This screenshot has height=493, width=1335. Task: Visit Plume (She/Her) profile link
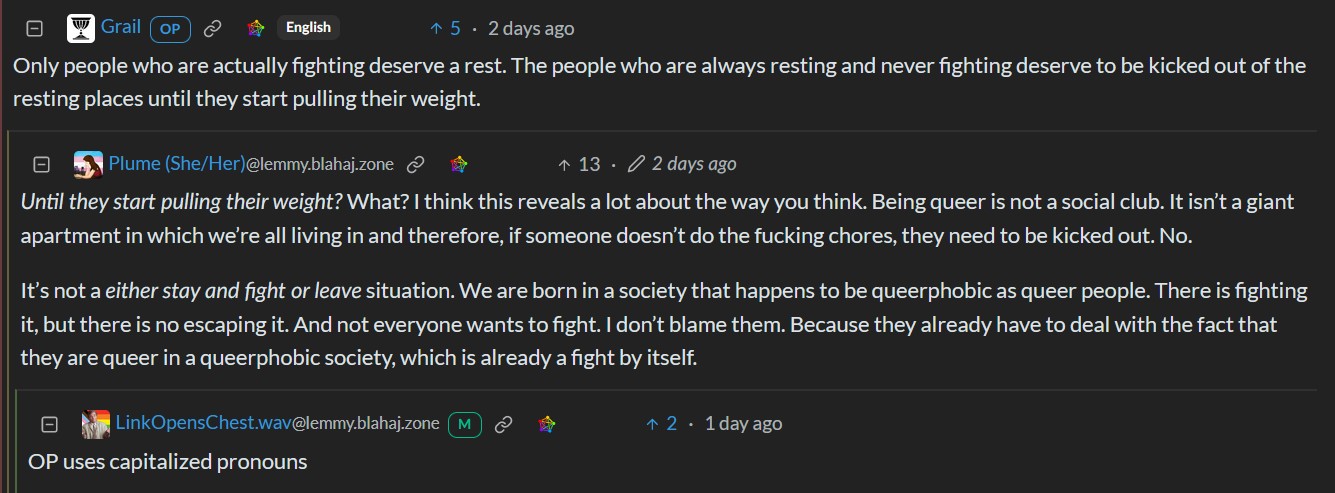(176, 164)
